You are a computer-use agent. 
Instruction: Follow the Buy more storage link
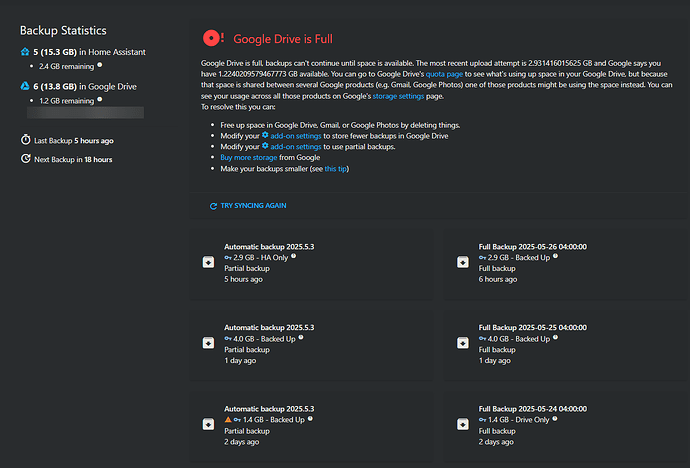coord(249,157)
